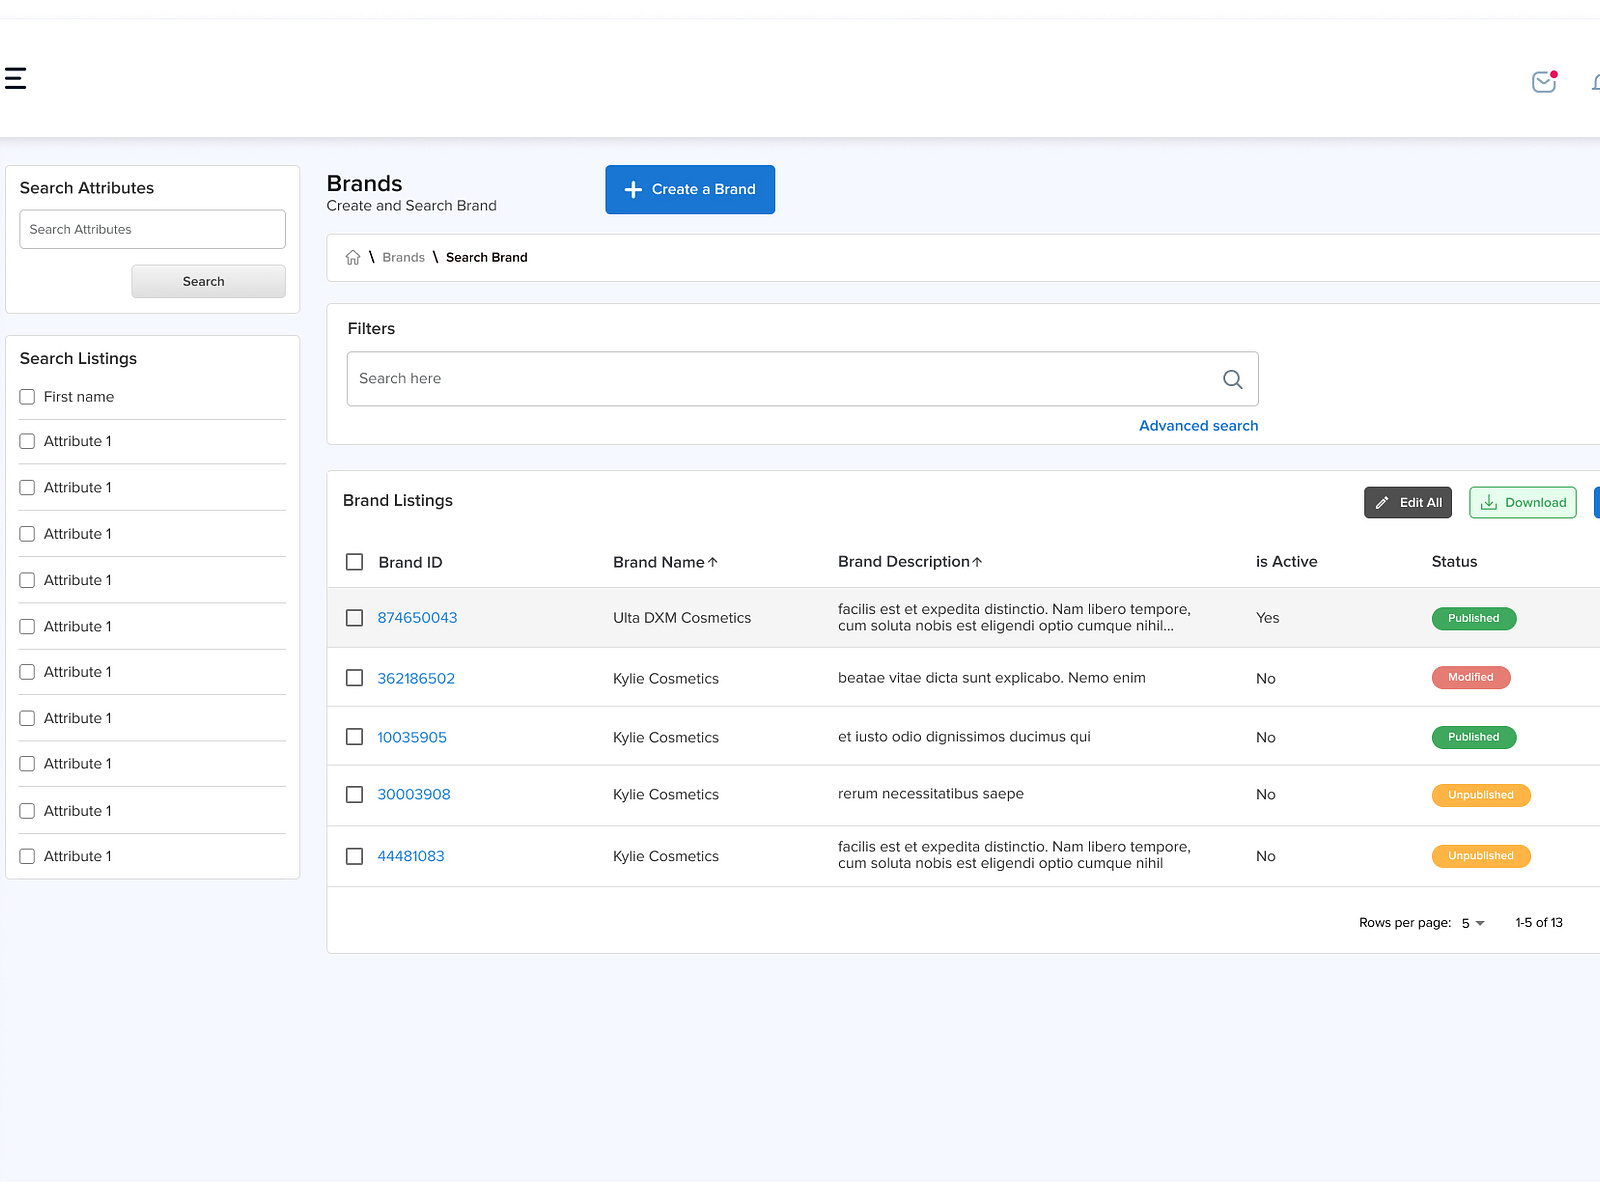The height and width of the screenshot is (1200, 1600).
Task: Click description 'et iusto odio dignissimos ducimus qui'
Action: tap(964, 737)
